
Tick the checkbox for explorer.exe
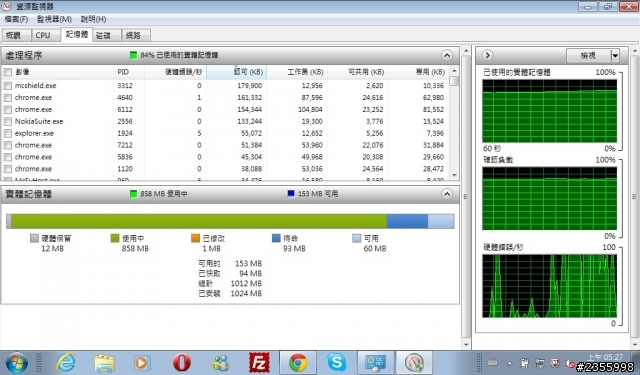(x=8, y=133)
